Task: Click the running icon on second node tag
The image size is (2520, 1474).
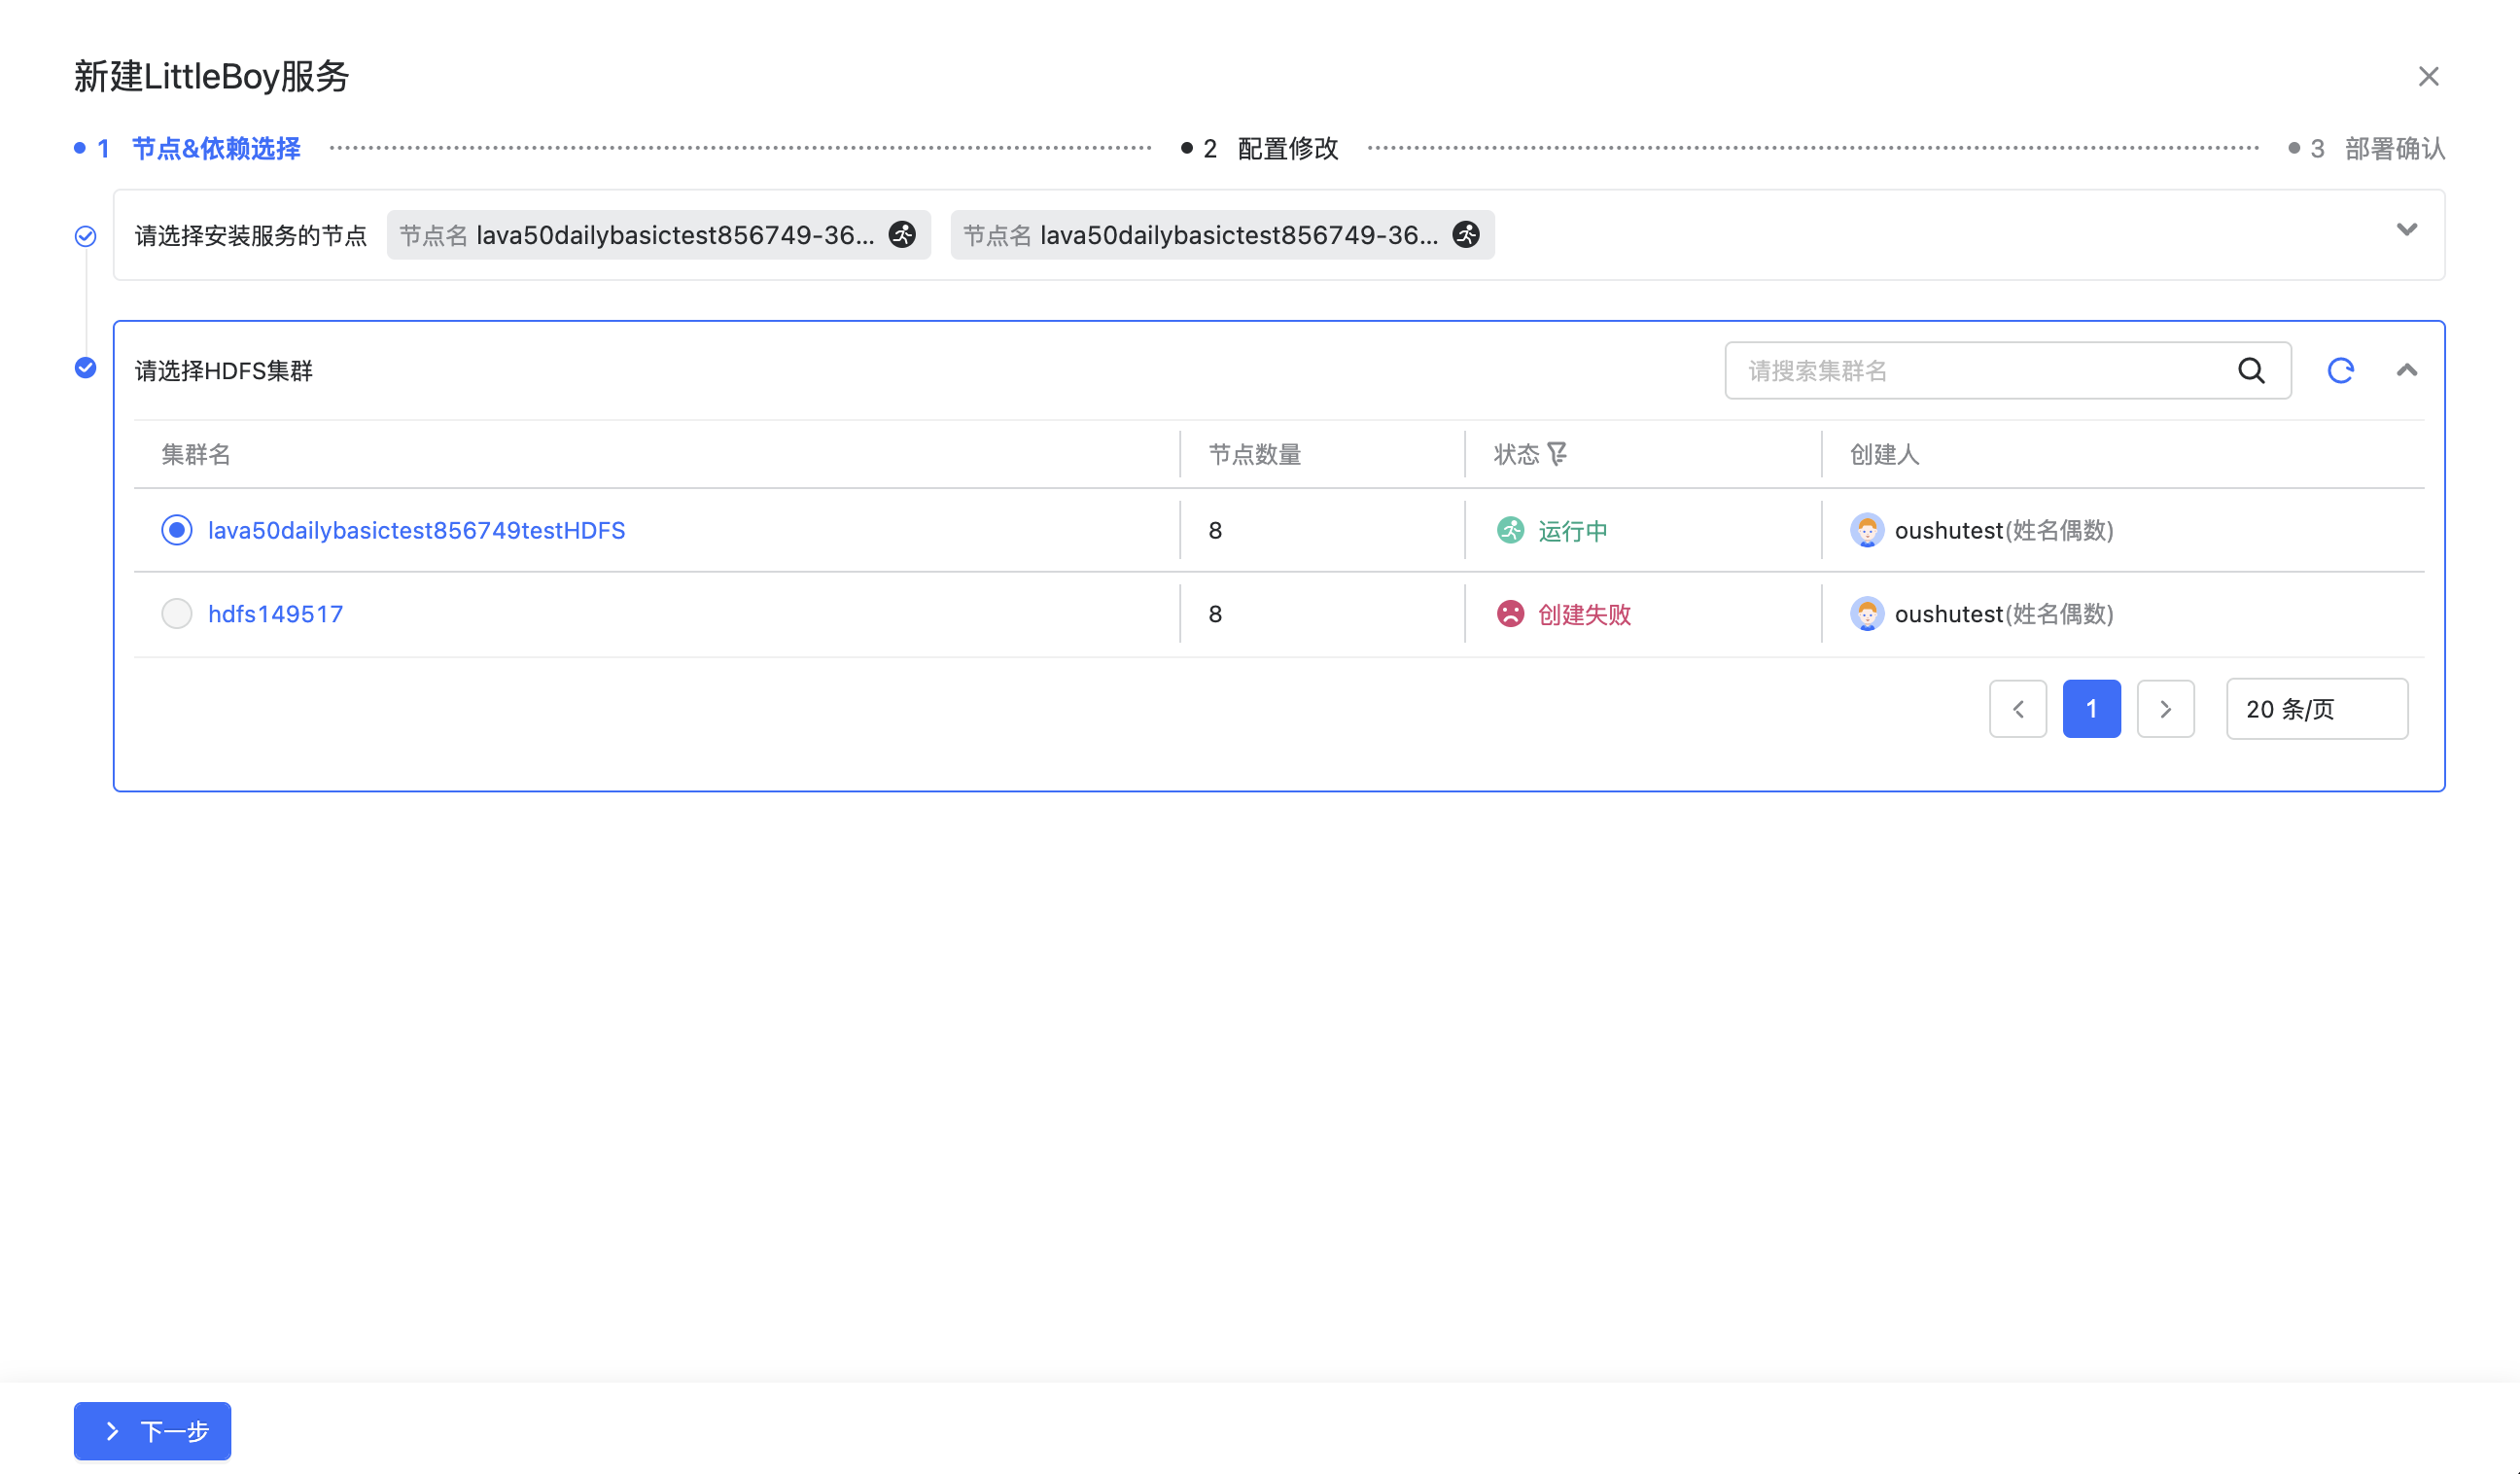Action: pyautogui.click(x=1466, y=235)
